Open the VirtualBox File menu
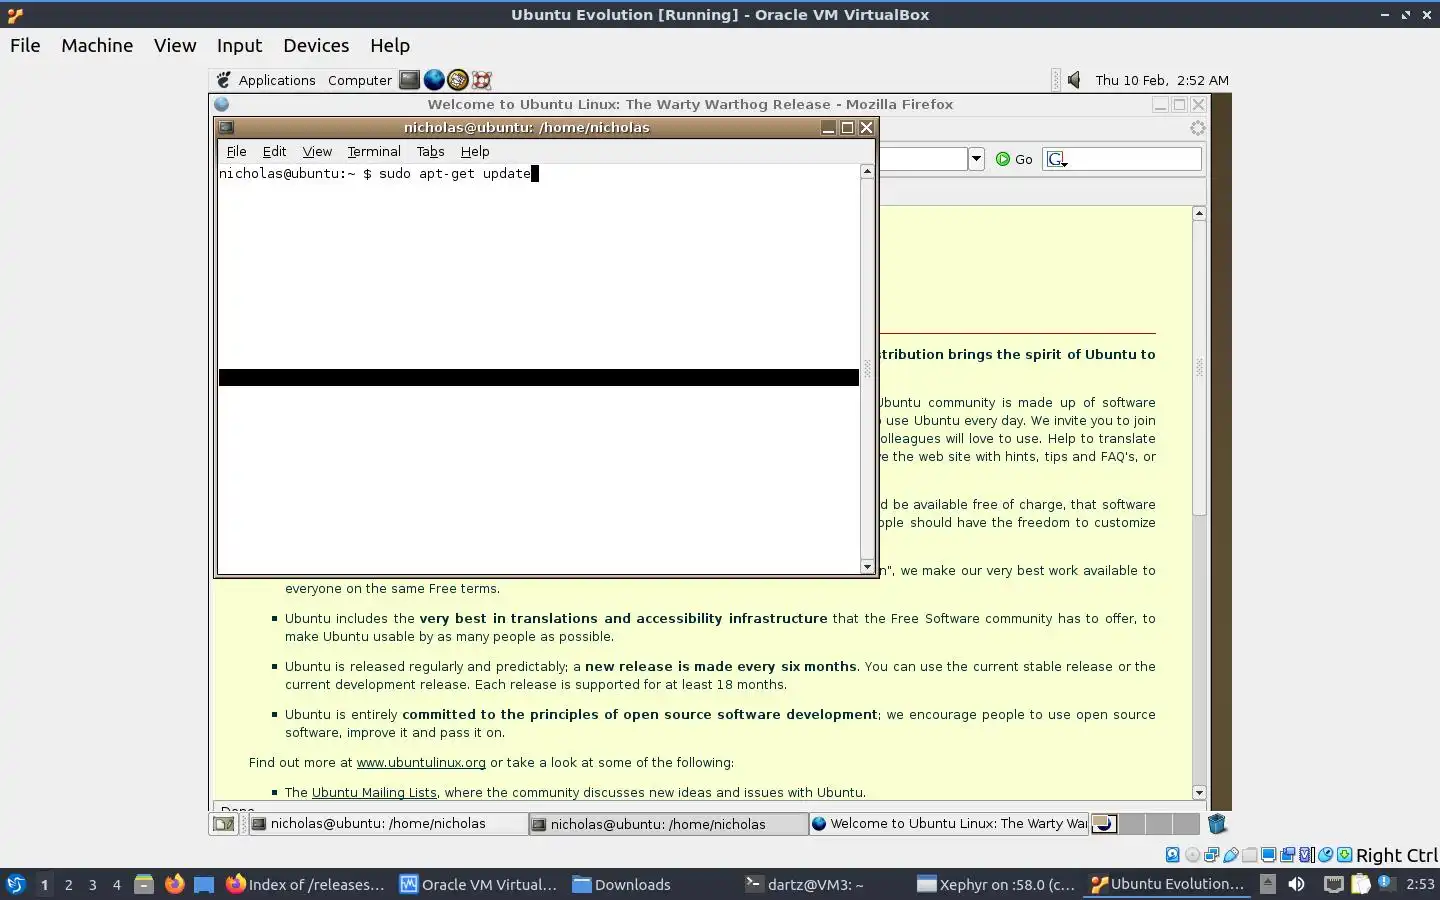Screen dimensions: 1440x900 click(25, 45)
